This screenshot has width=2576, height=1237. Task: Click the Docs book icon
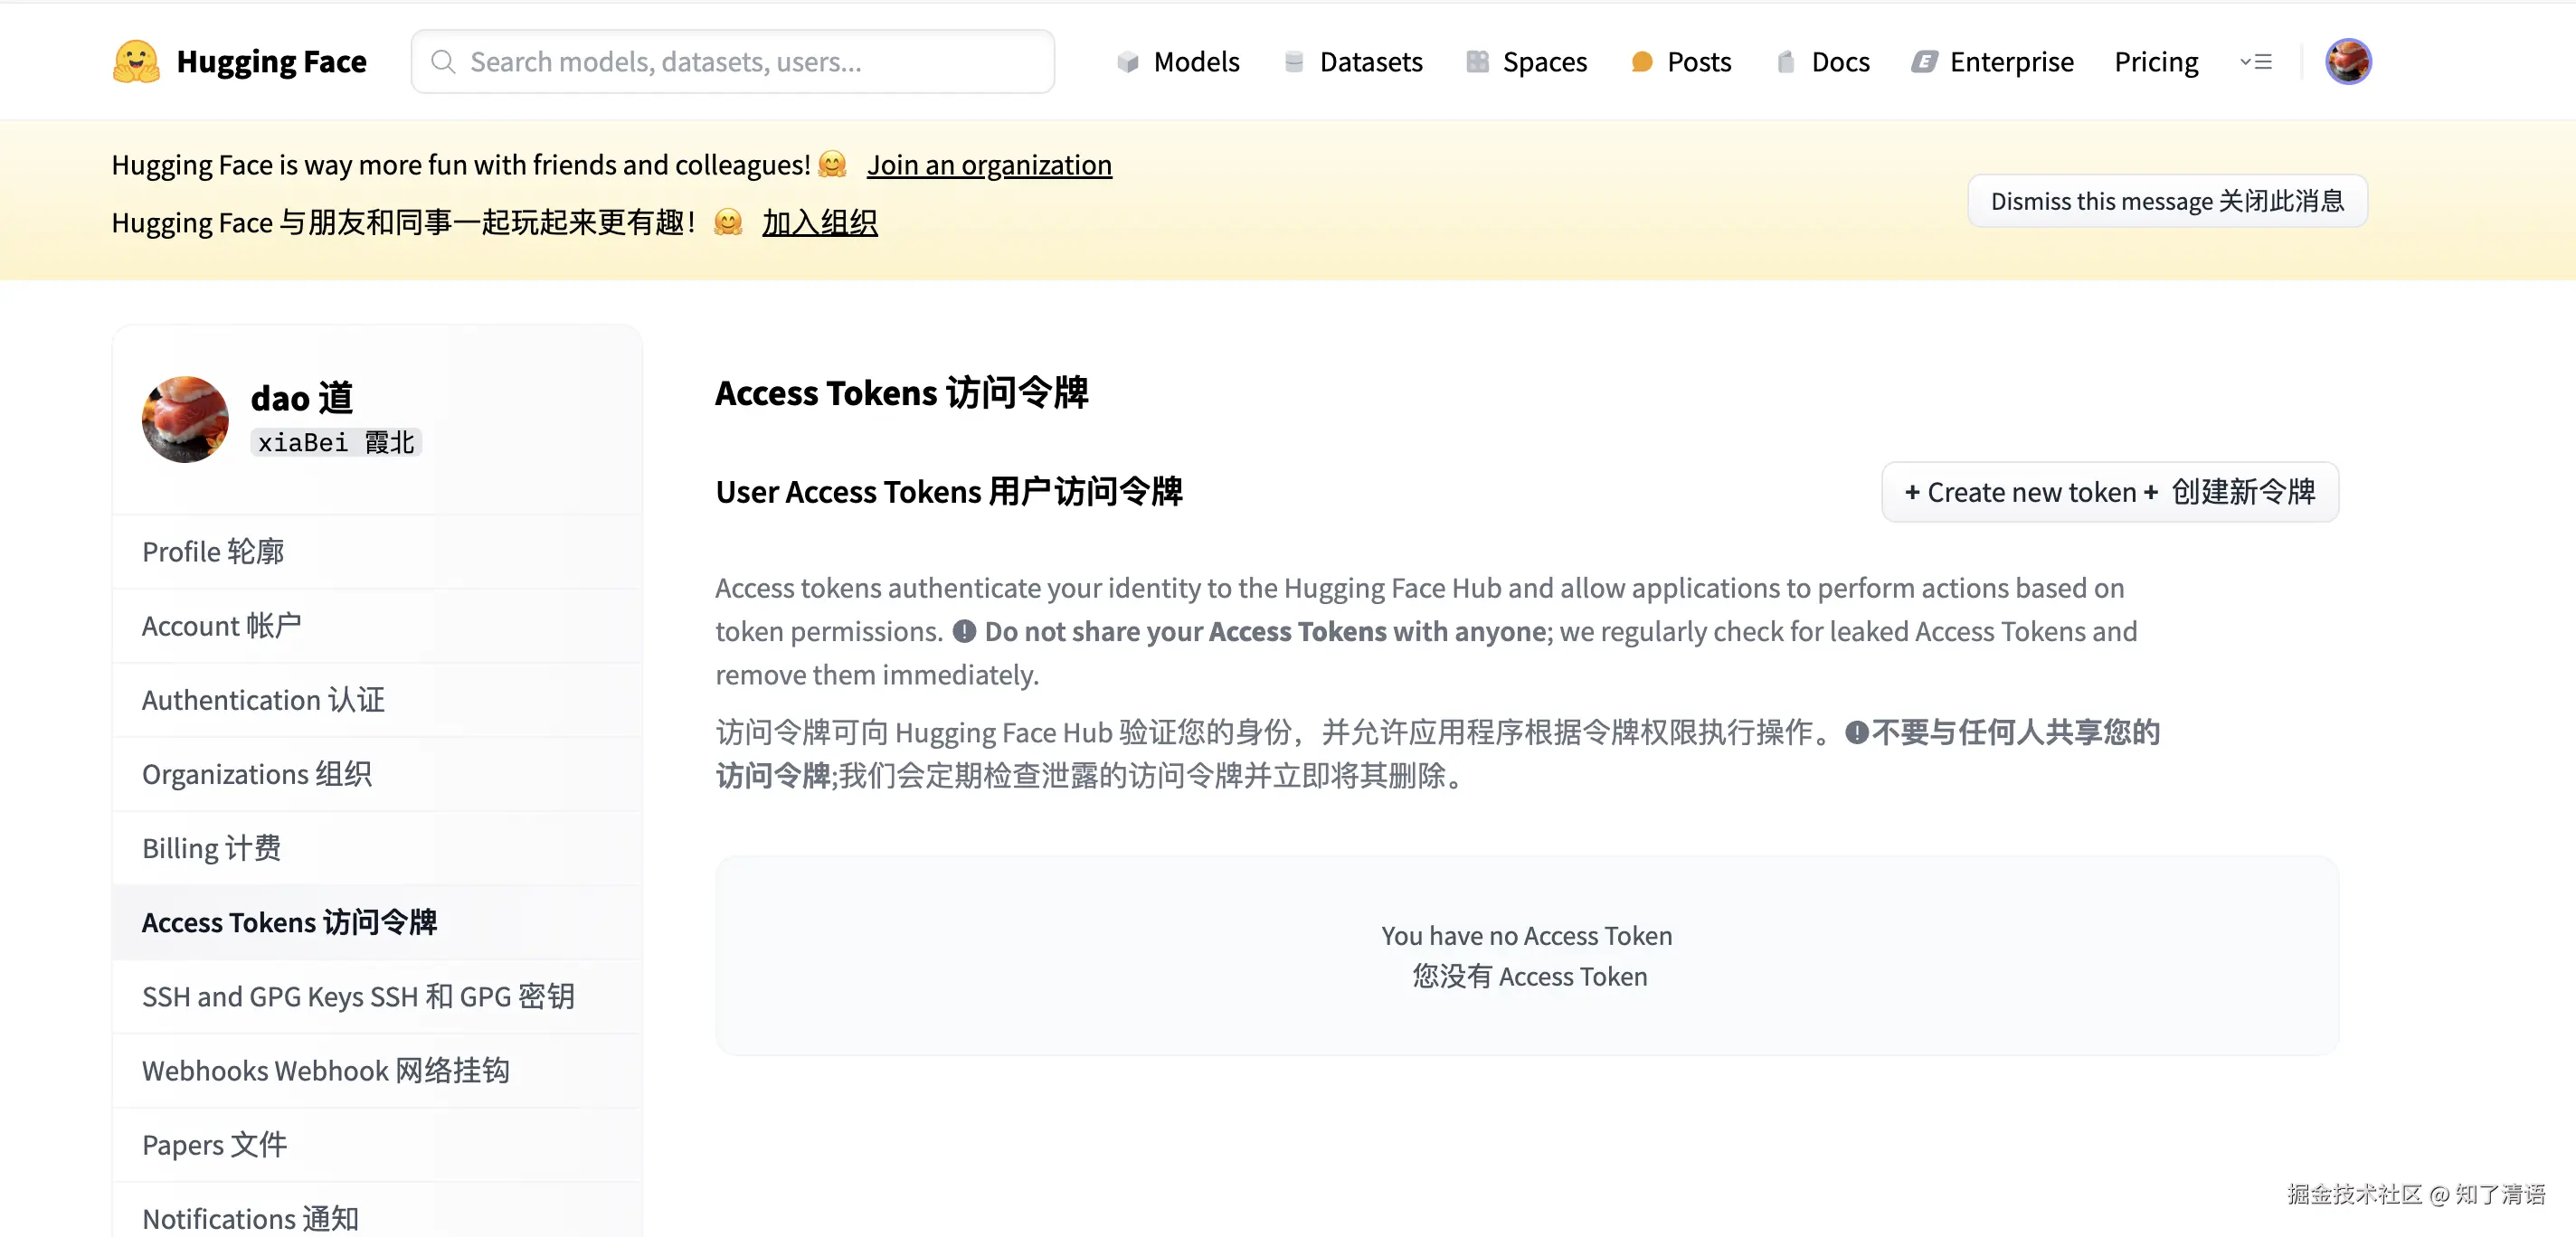coord(1785,62)
